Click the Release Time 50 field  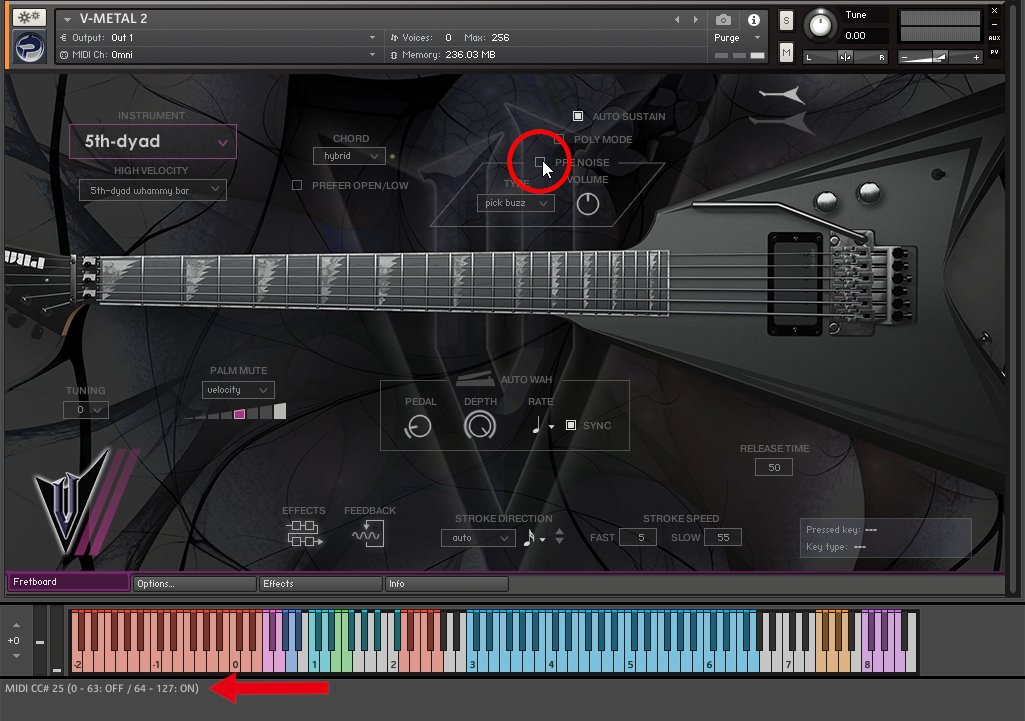pos(774,467)
